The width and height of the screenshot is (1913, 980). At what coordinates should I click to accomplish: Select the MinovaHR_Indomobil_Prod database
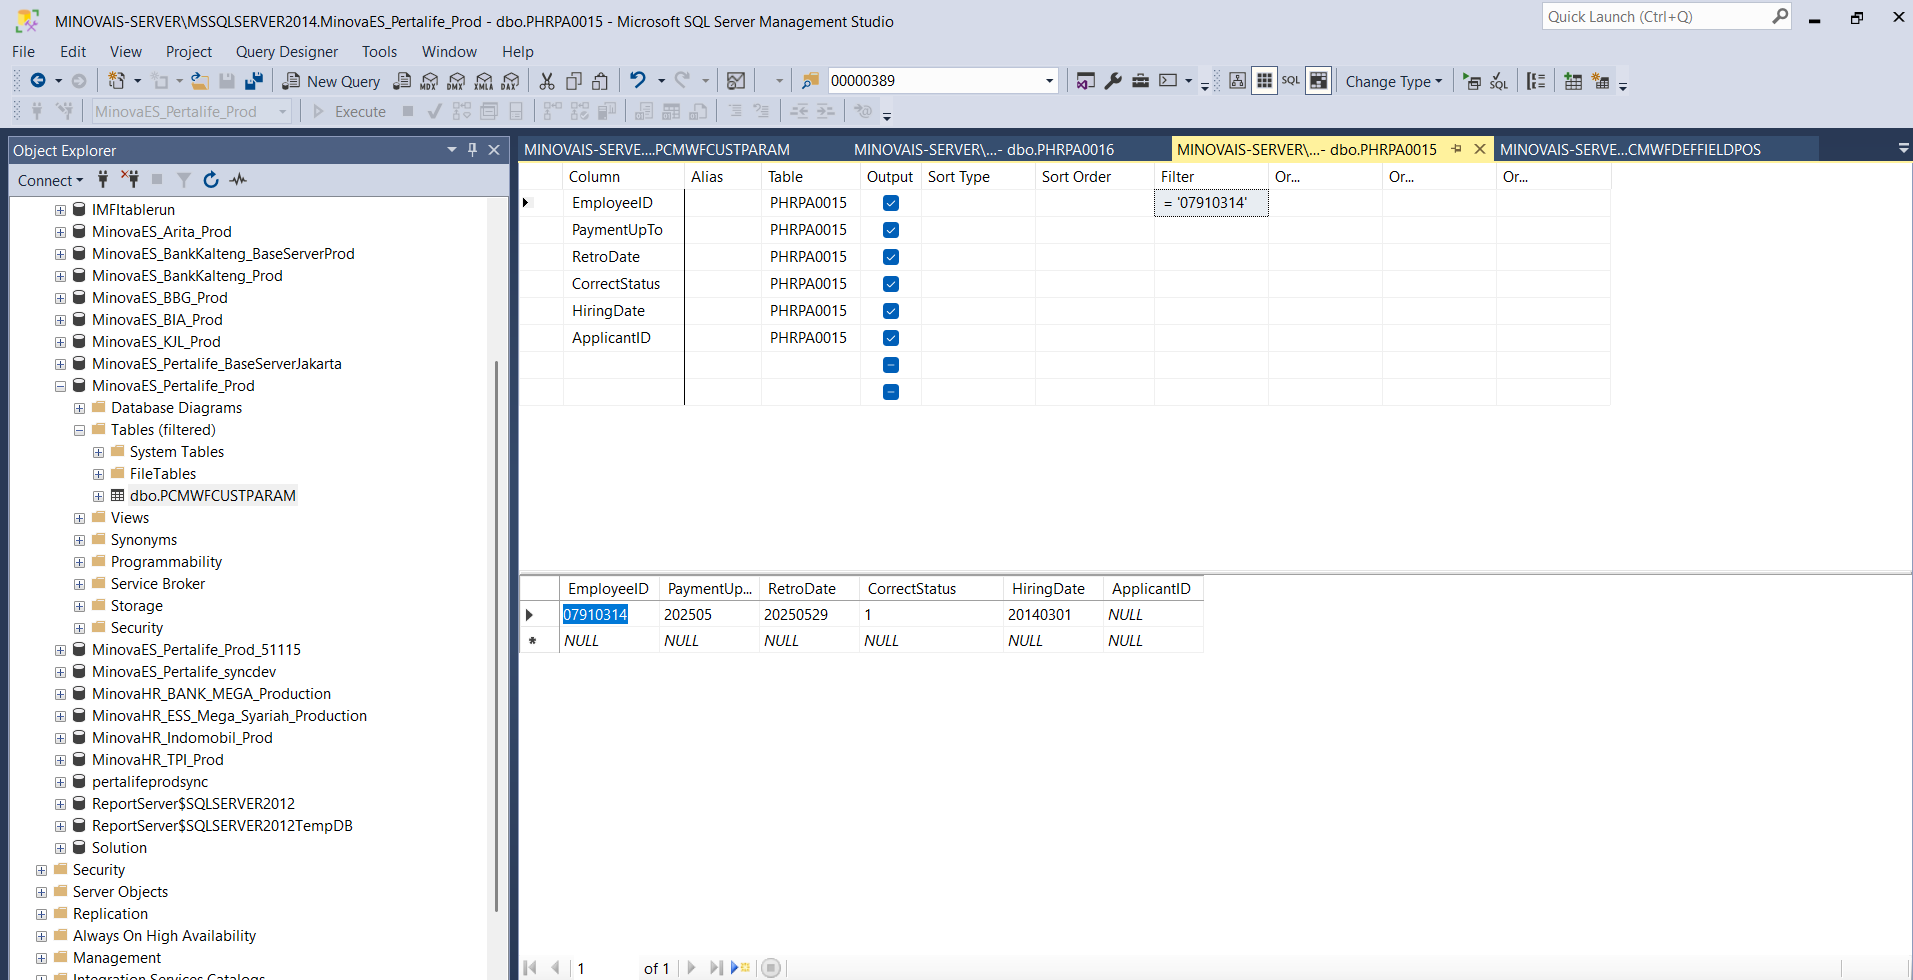coord(182,738)
